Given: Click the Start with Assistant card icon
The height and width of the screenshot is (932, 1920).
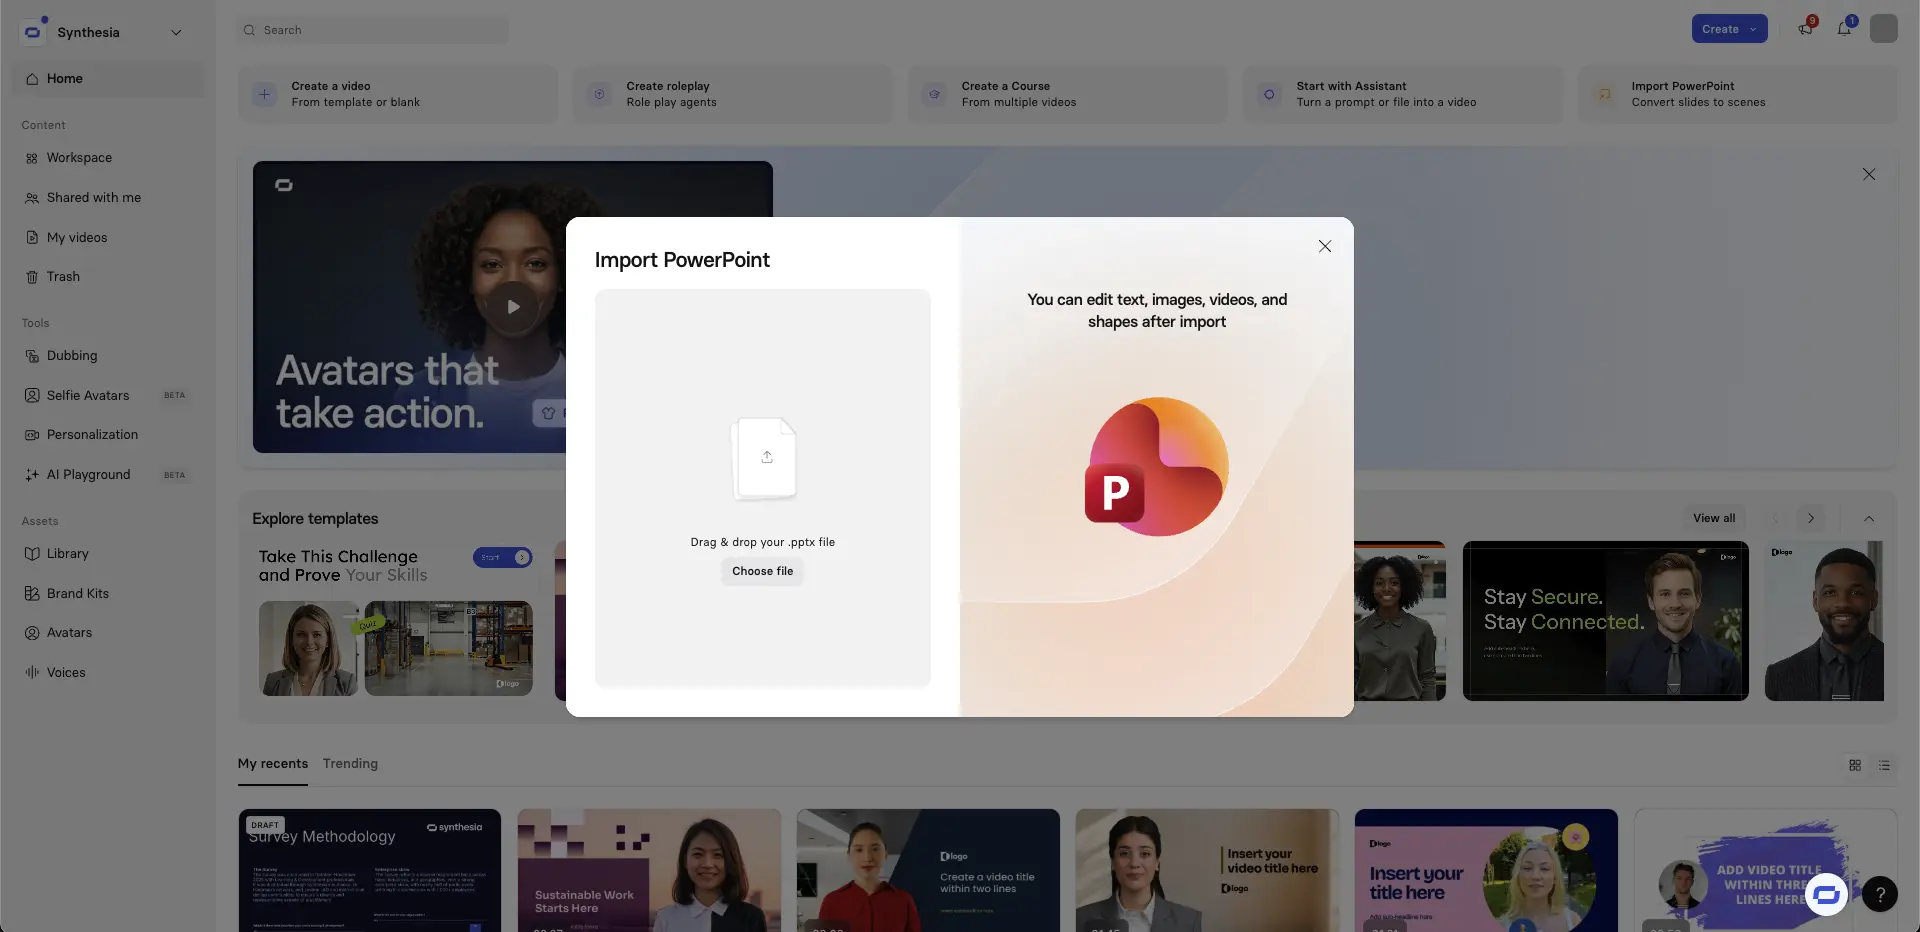Looking at the screenshot, I should (x=1269, y=94).
